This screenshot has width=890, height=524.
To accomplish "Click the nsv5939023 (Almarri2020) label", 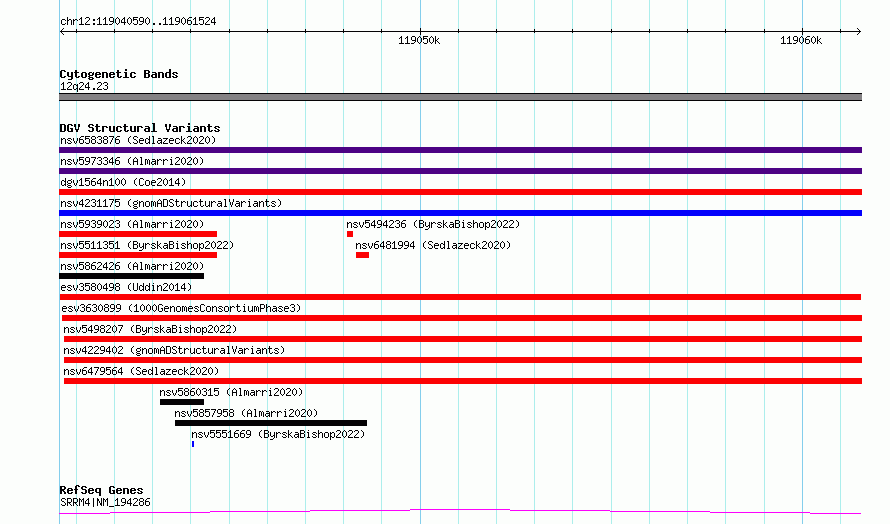I will pyautogui.click(x=132, y=224).
